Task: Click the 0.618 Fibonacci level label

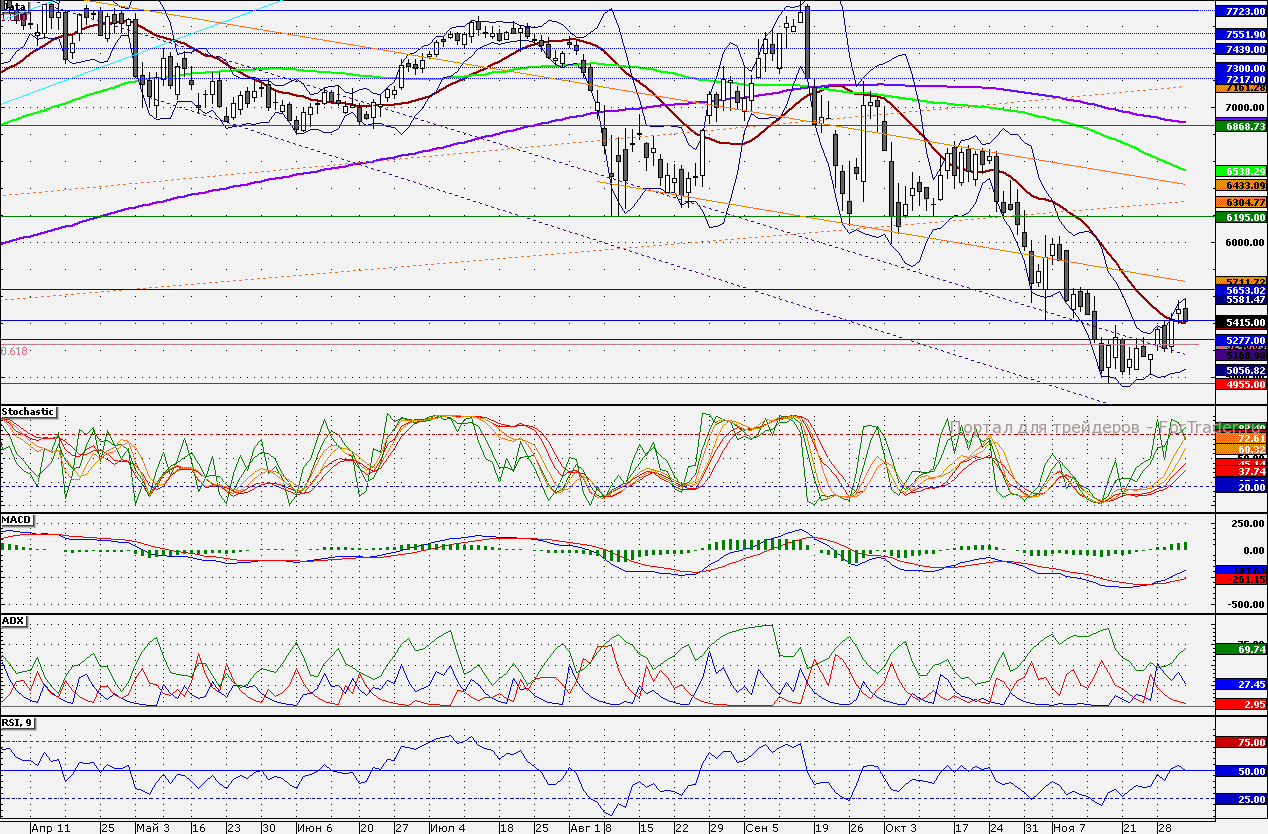Action: point(15,351)
